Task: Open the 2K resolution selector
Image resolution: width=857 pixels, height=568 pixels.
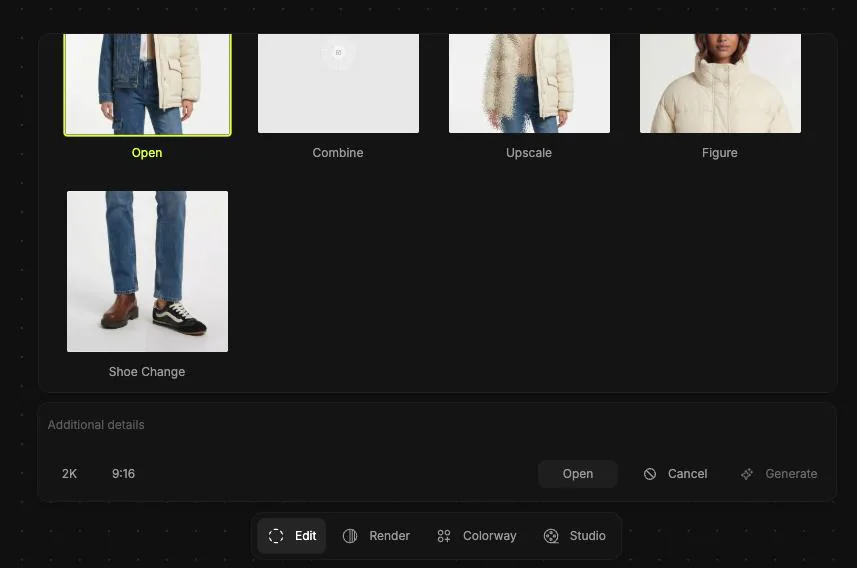Action: coord(69,474)
